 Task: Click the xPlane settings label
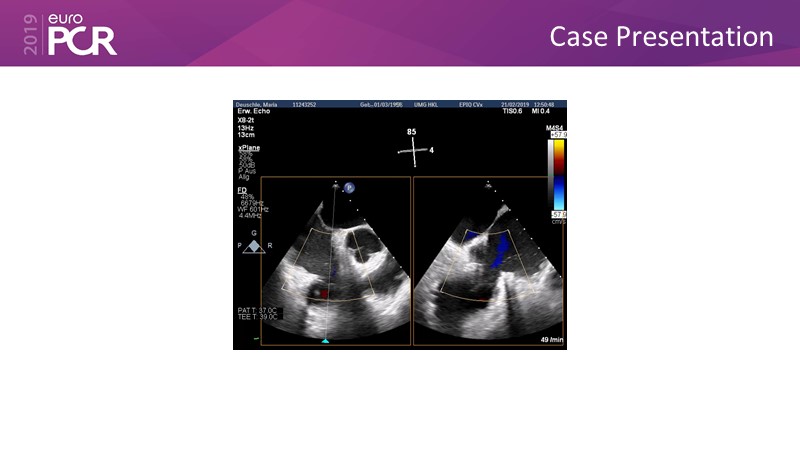[x=247, y=146]
